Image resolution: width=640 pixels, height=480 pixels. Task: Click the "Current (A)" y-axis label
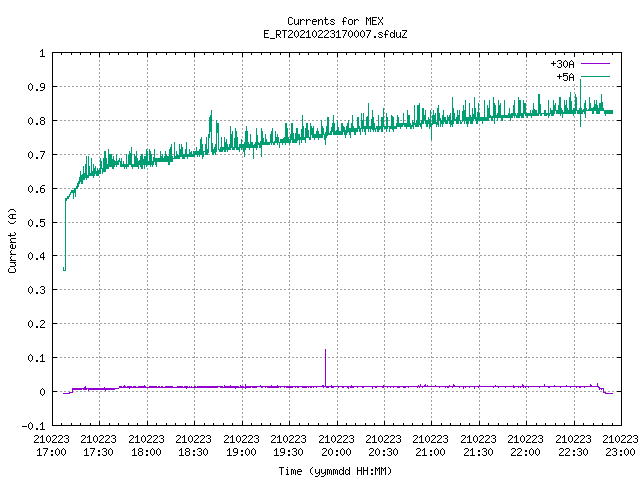(12, 240)
